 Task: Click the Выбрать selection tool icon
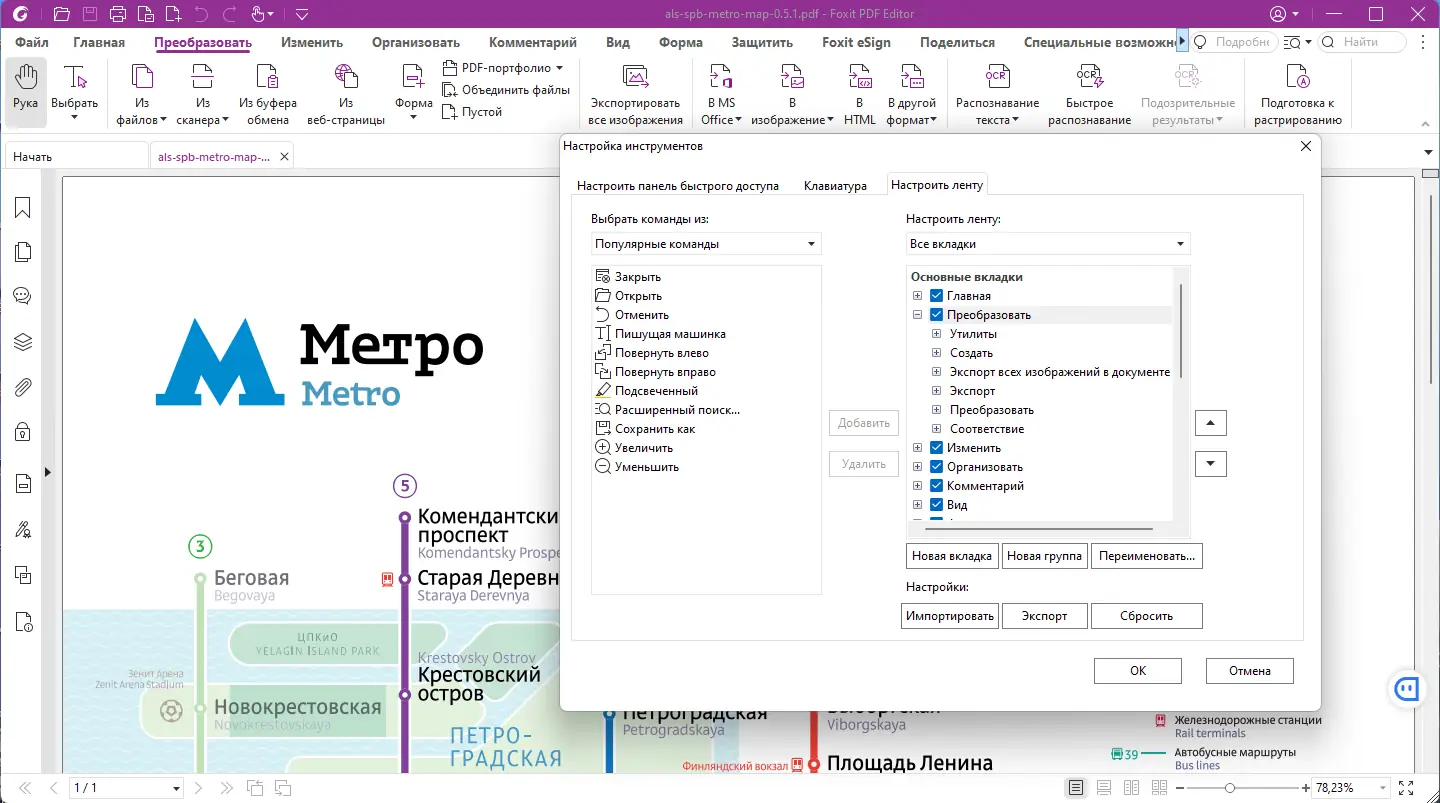coord(74,78)
